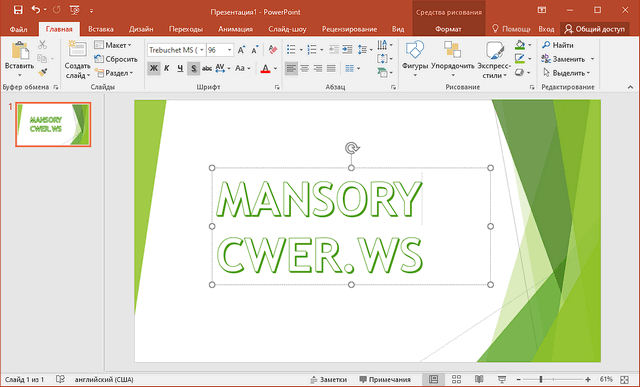Image resolution: width=640 pixels, height=387 pixels.
Task: Open the font size dropdown showing 96
Action: point(229,50)
